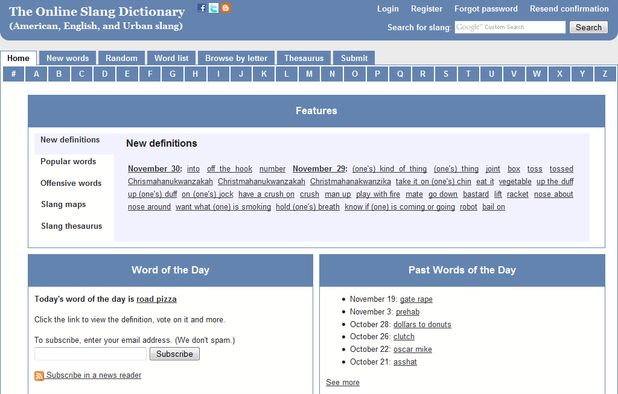Browse words starting with Z

pyautogui.click(x=605, y=74)
